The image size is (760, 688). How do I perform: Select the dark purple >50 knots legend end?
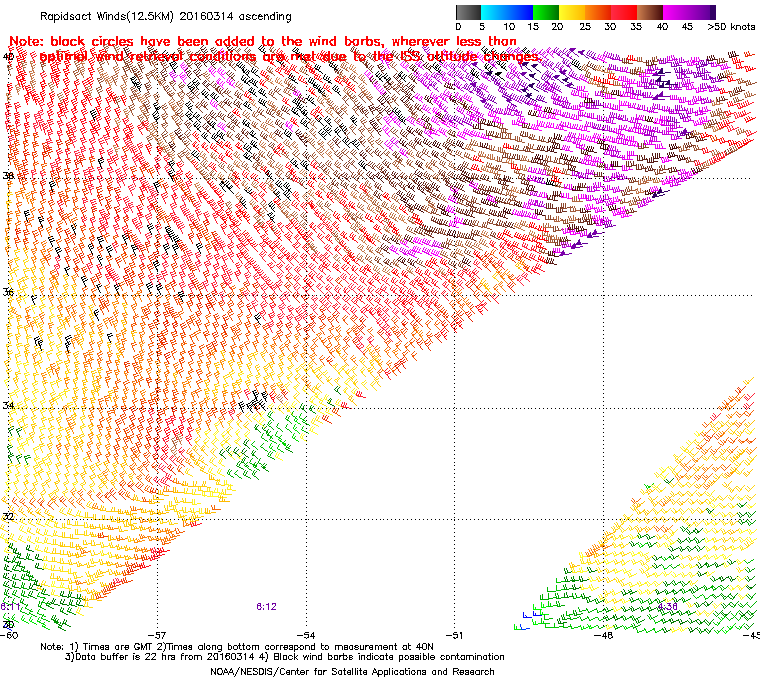coord(713,12)
